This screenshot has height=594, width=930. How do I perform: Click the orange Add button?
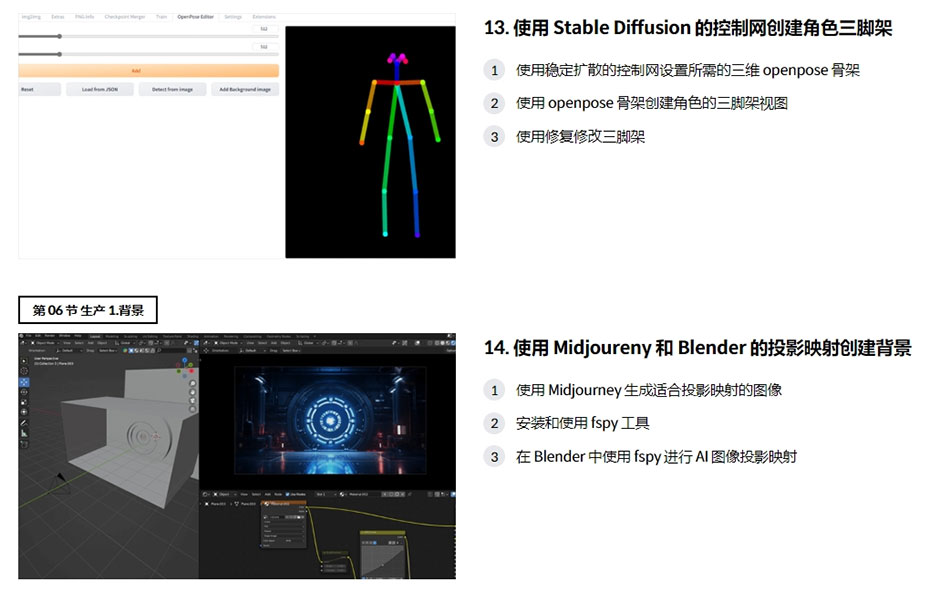click(x=148, y=71)
